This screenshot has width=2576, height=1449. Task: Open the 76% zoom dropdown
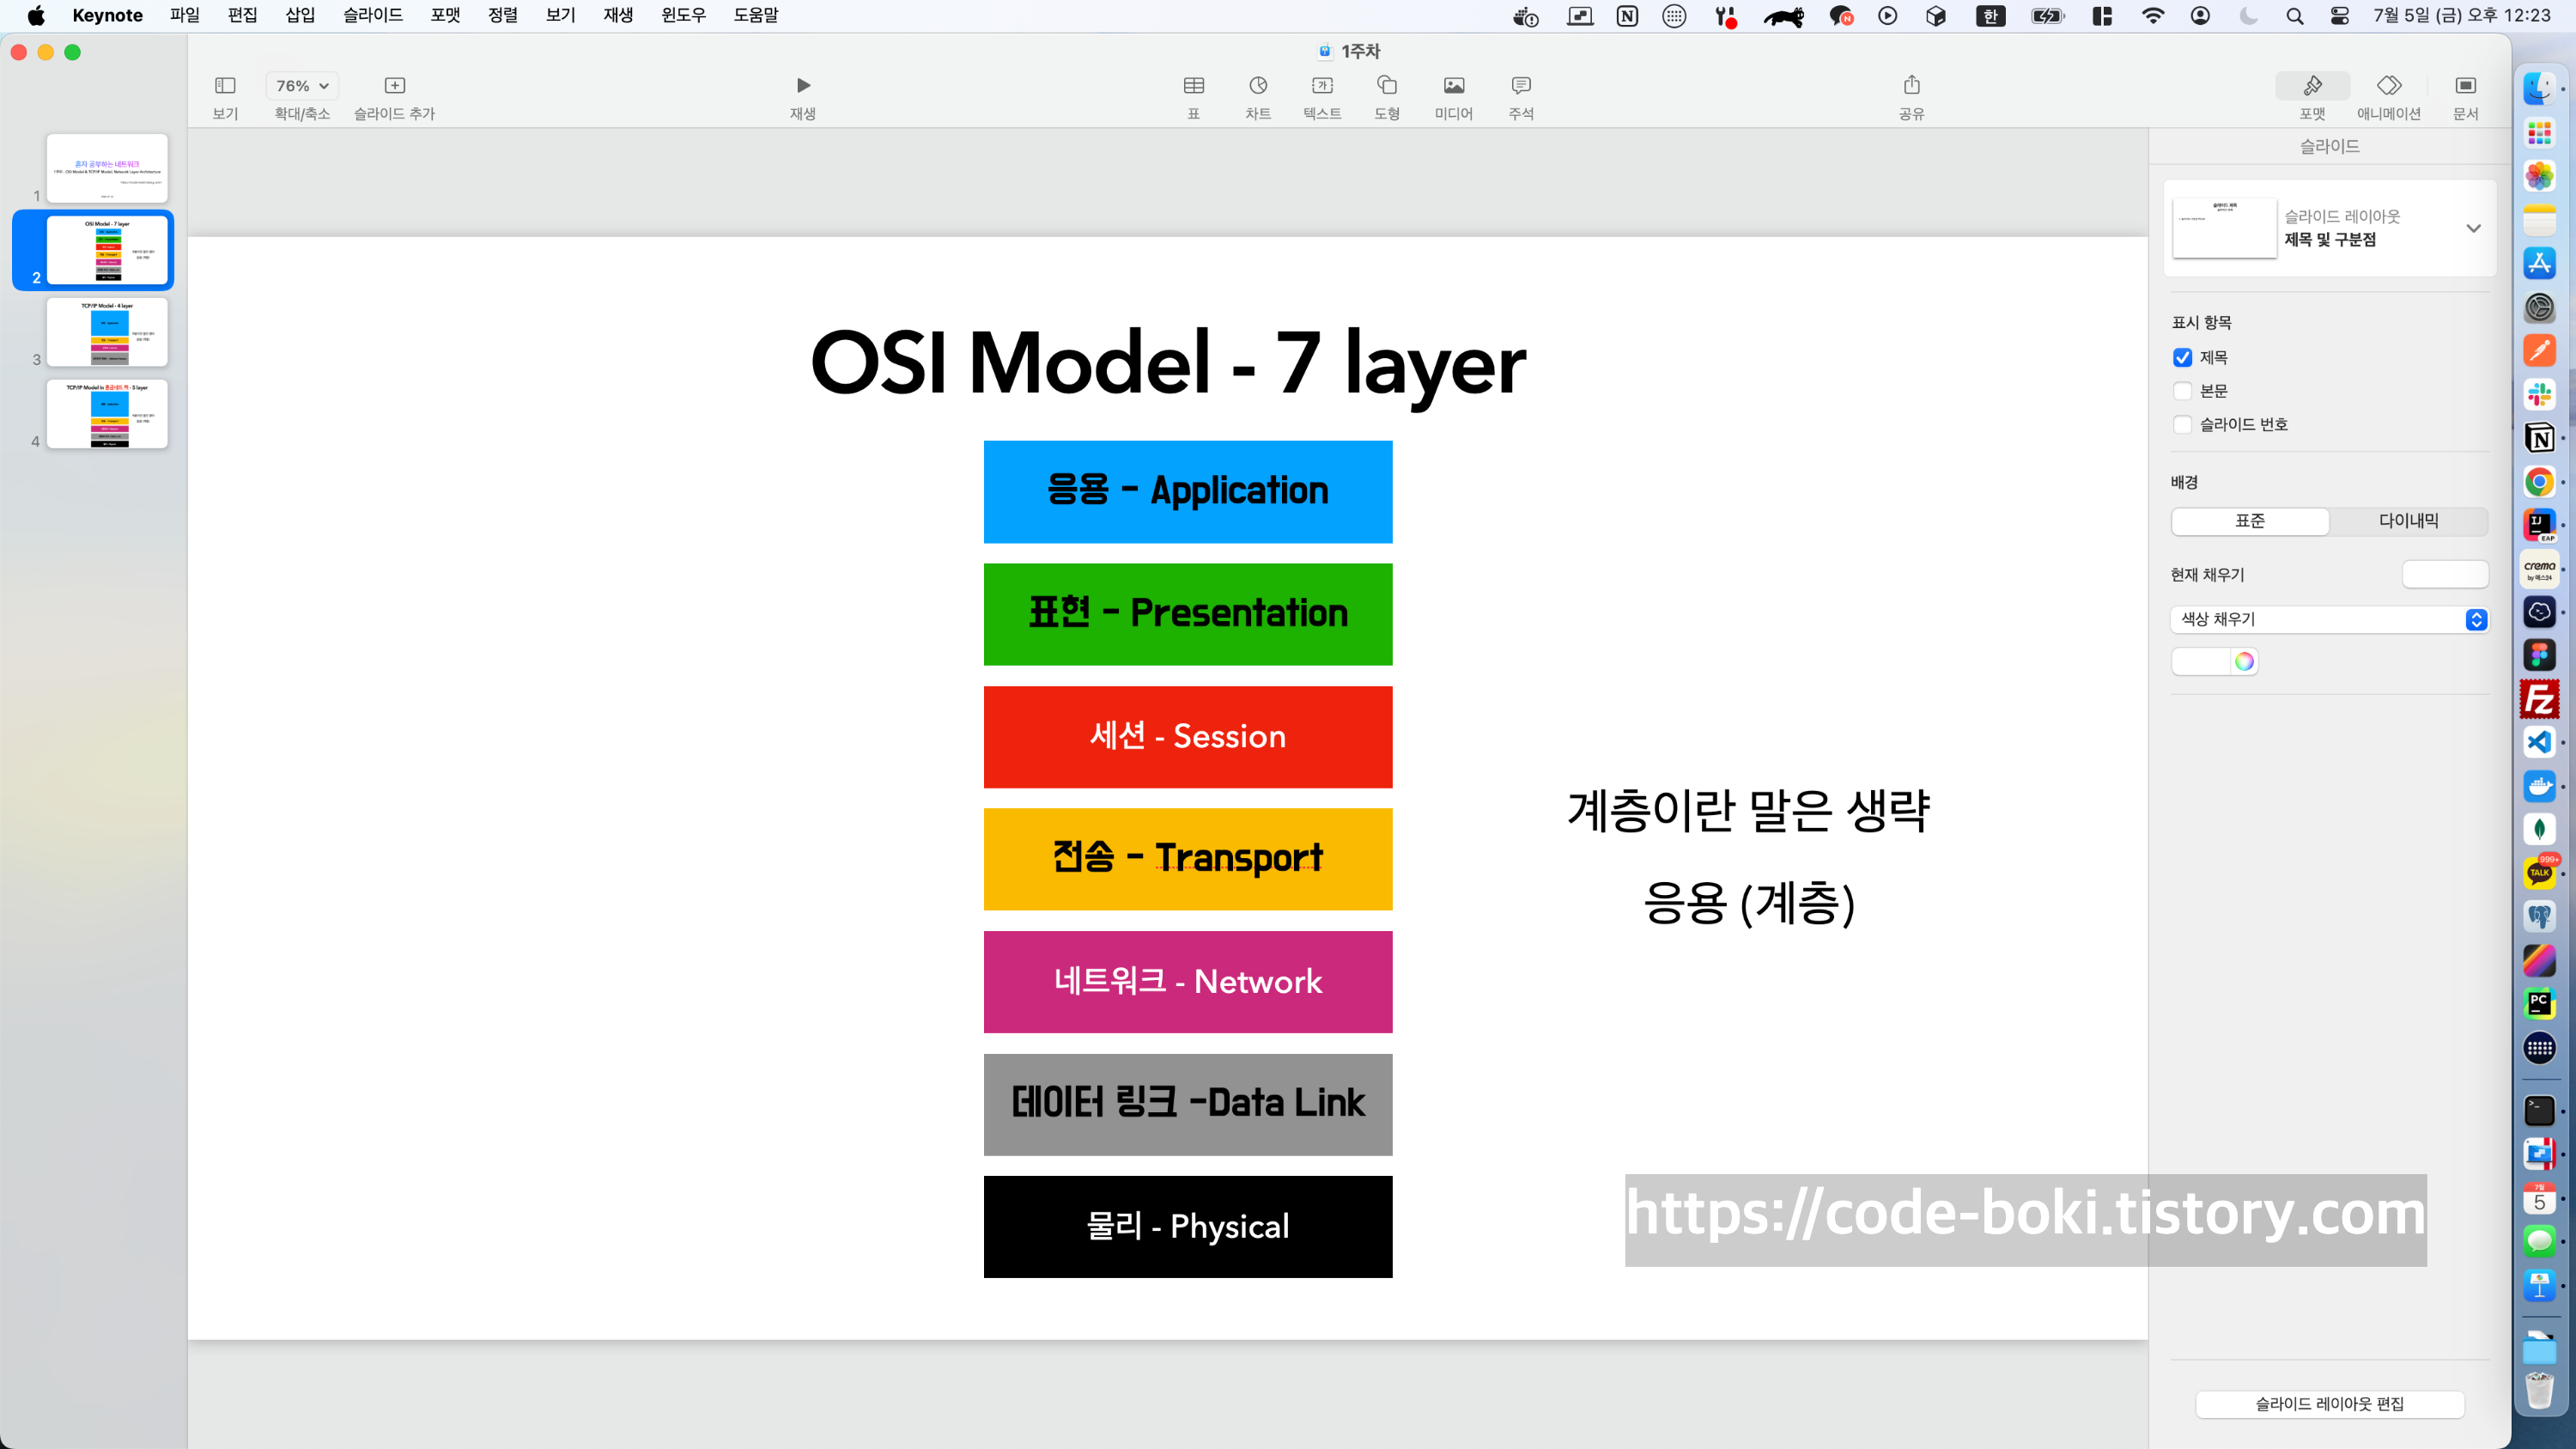302,86
